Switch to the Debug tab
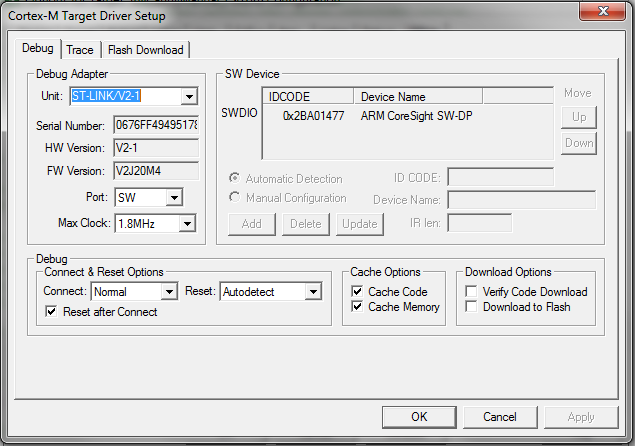The image size is (635, 446). click(38, 49)
